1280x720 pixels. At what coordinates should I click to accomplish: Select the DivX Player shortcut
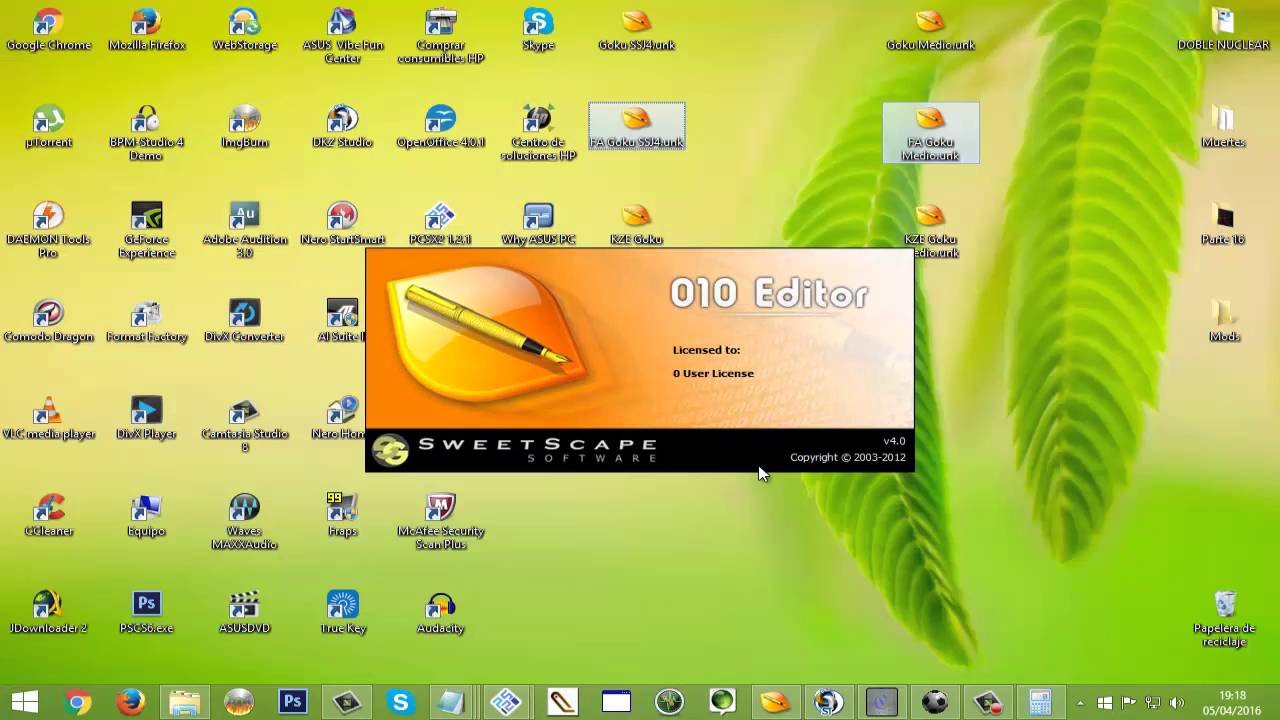coord(146,417)
